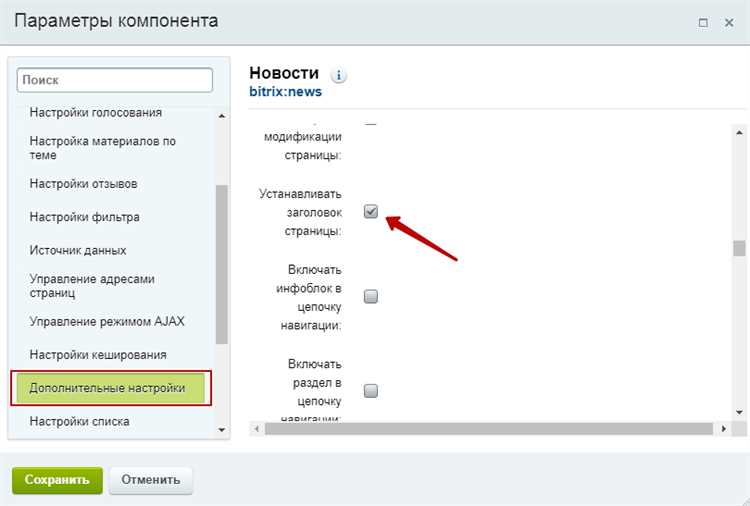Select Настройки отзывов in sidebar
The height and width of the screenshot is (506, 750).
coord(83,184)
